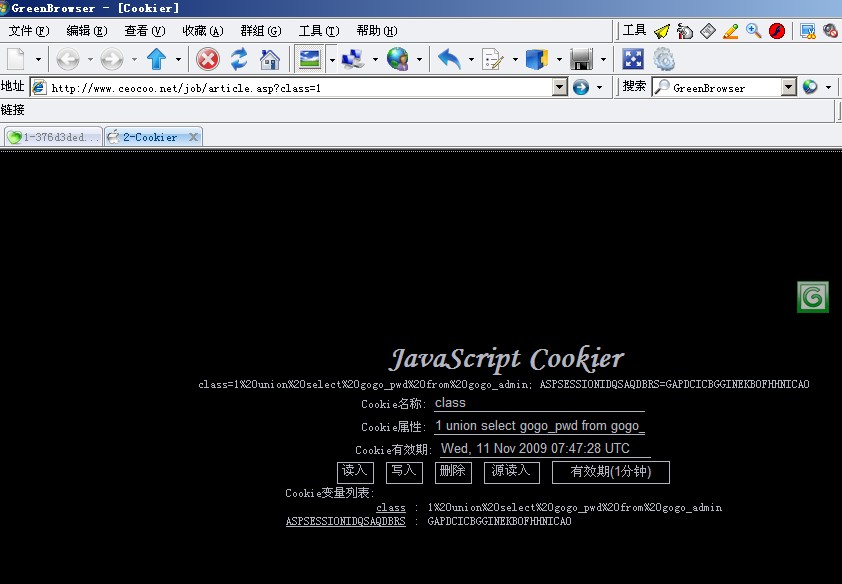Click the 源读入 button
842x584 pixels.
511,472
